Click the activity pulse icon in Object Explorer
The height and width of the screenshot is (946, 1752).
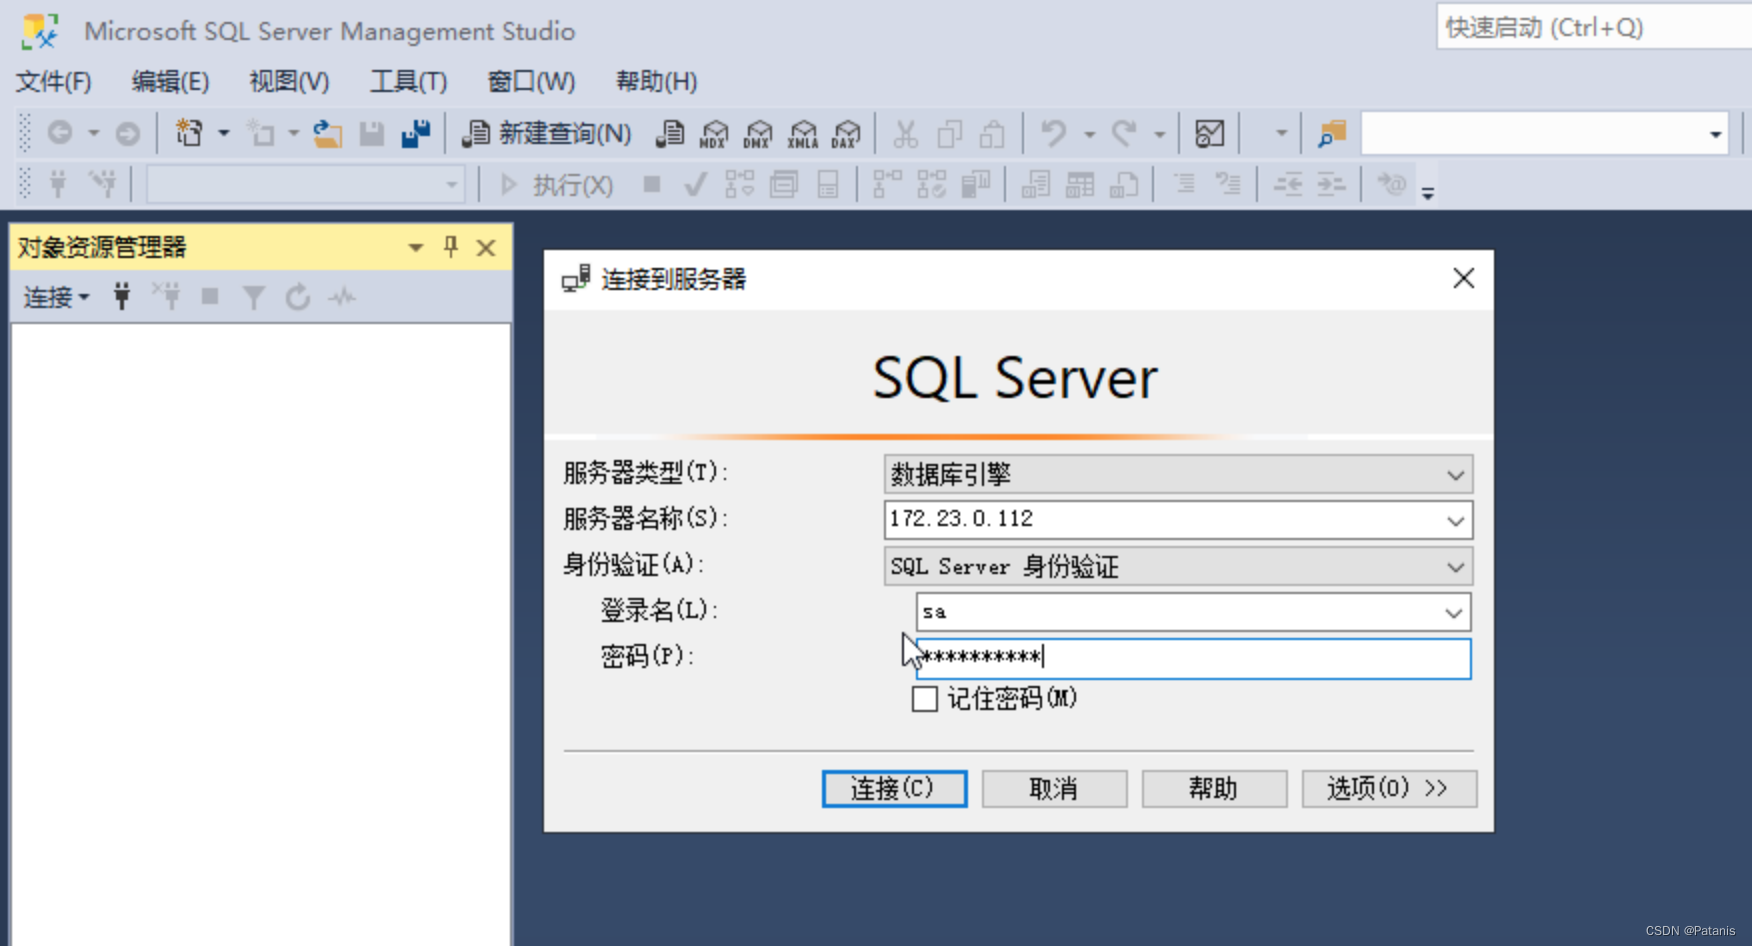click(342, 297)
